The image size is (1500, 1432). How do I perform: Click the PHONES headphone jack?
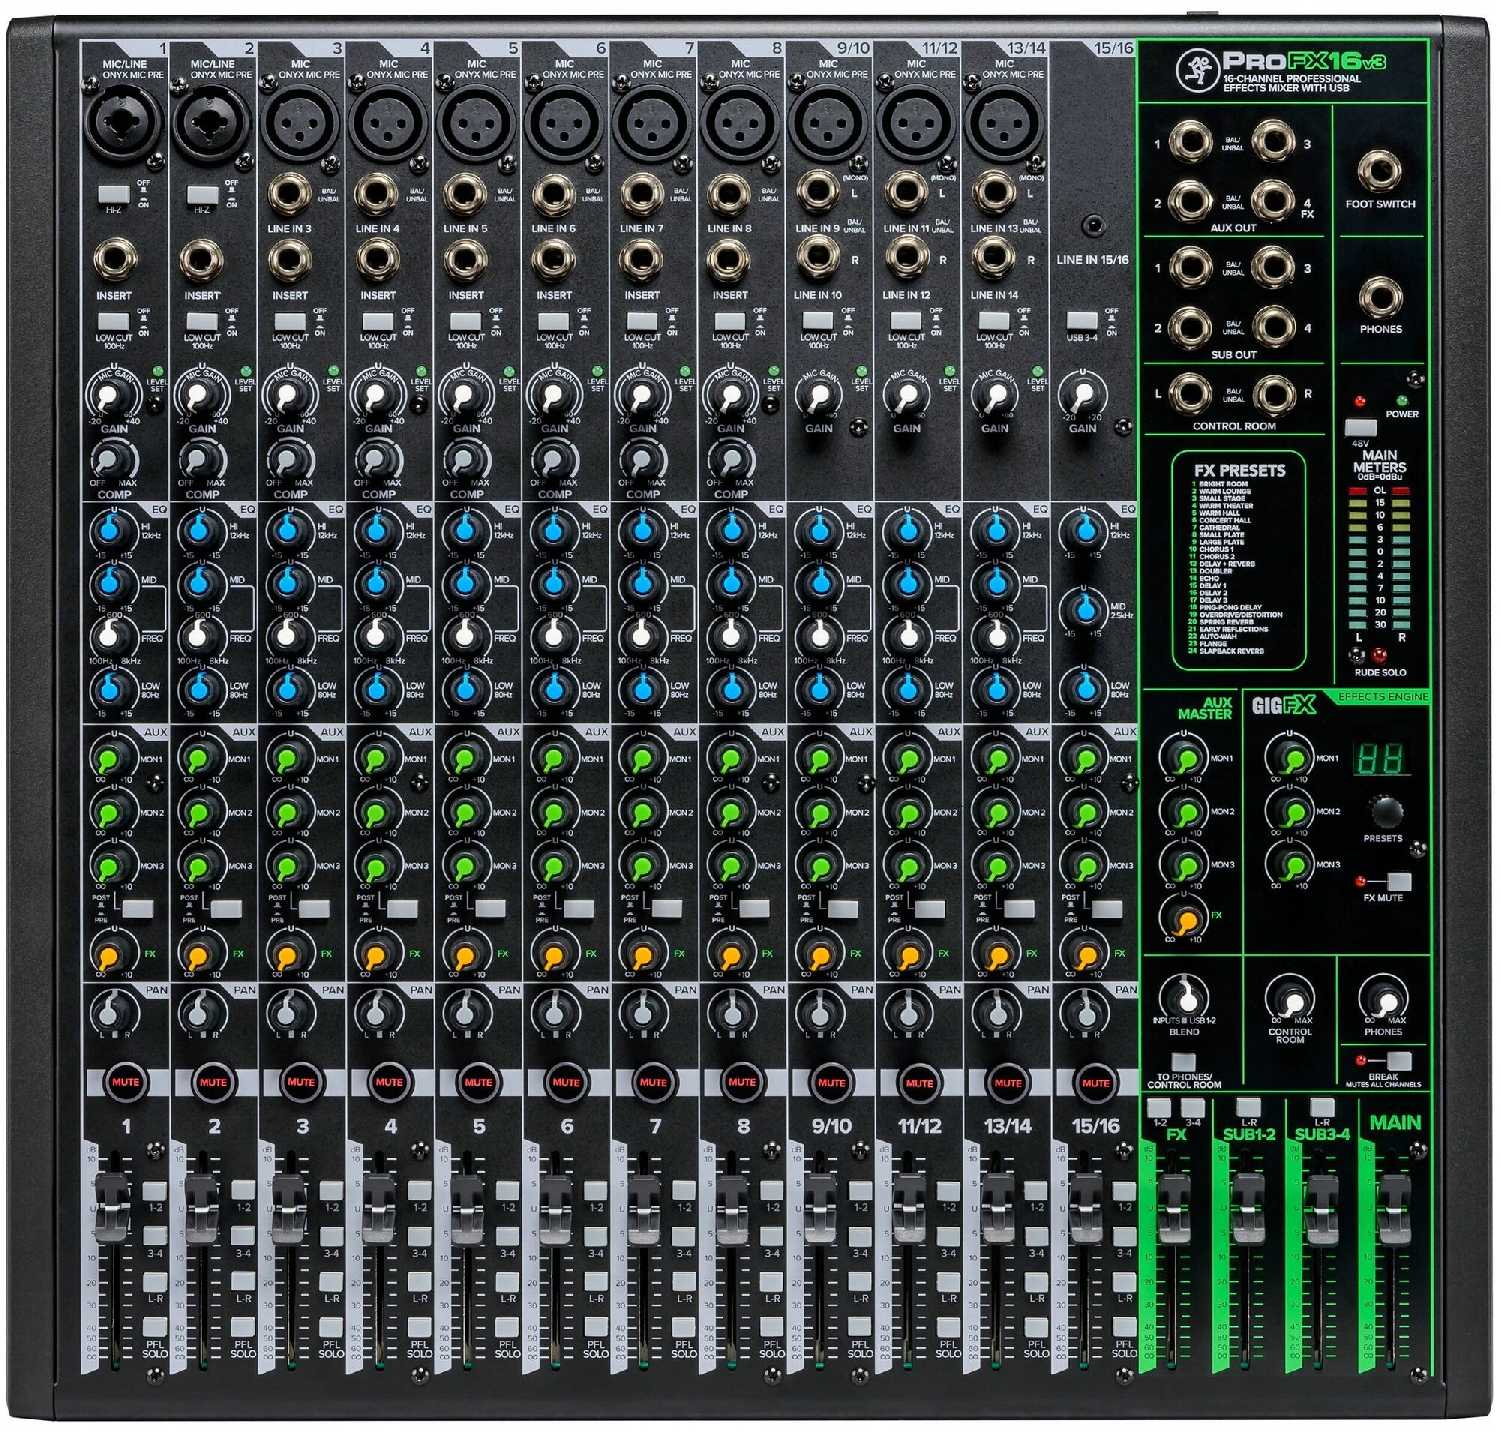pyautogui.click(x=1380, y=297)
